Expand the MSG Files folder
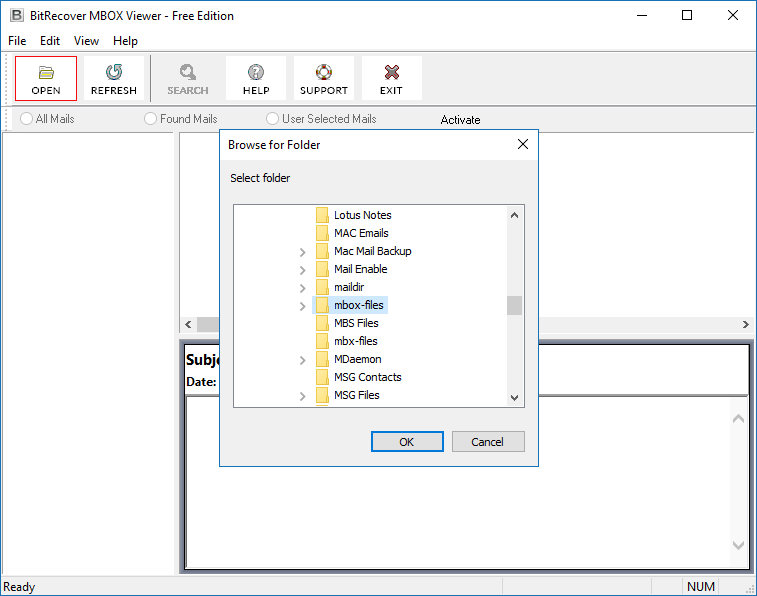Screen dimensions: 757x596 (303, 396)
